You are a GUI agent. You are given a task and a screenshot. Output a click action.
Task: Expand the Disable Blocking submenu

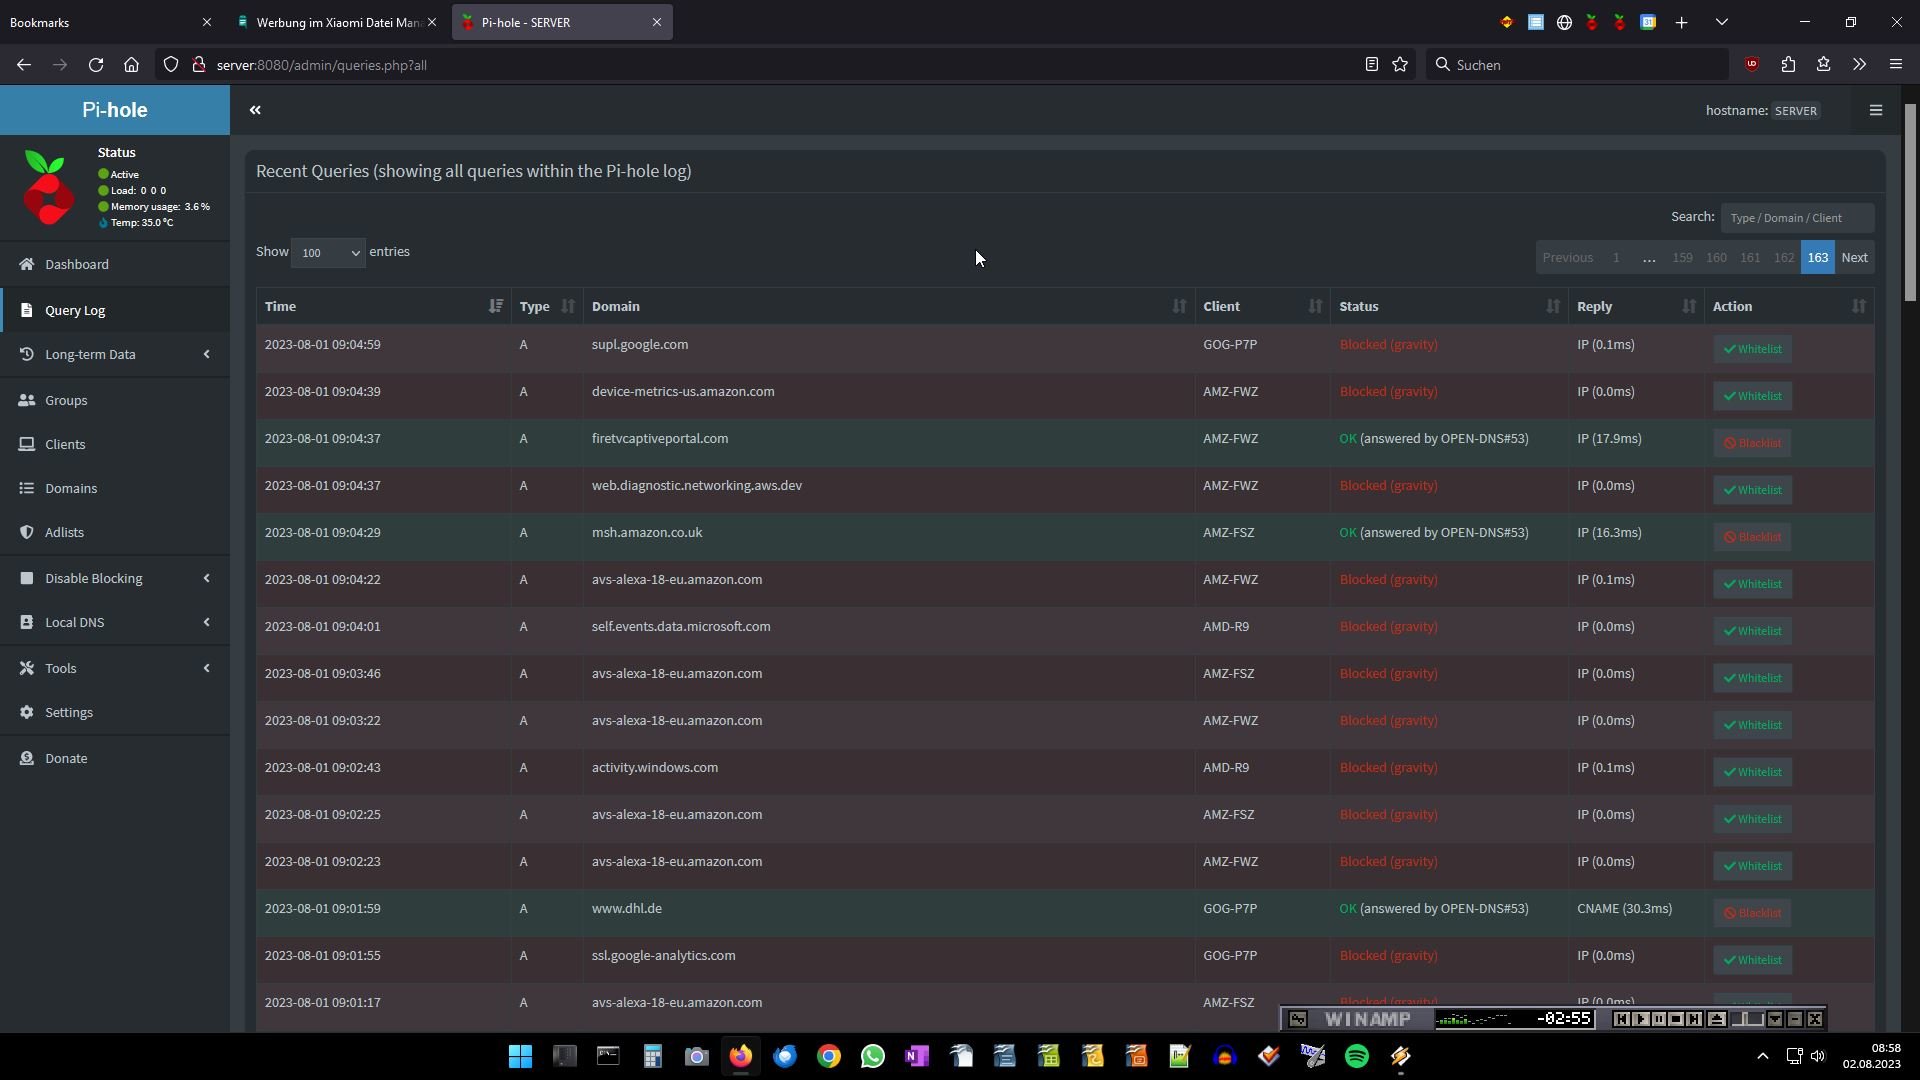[114, 579]
